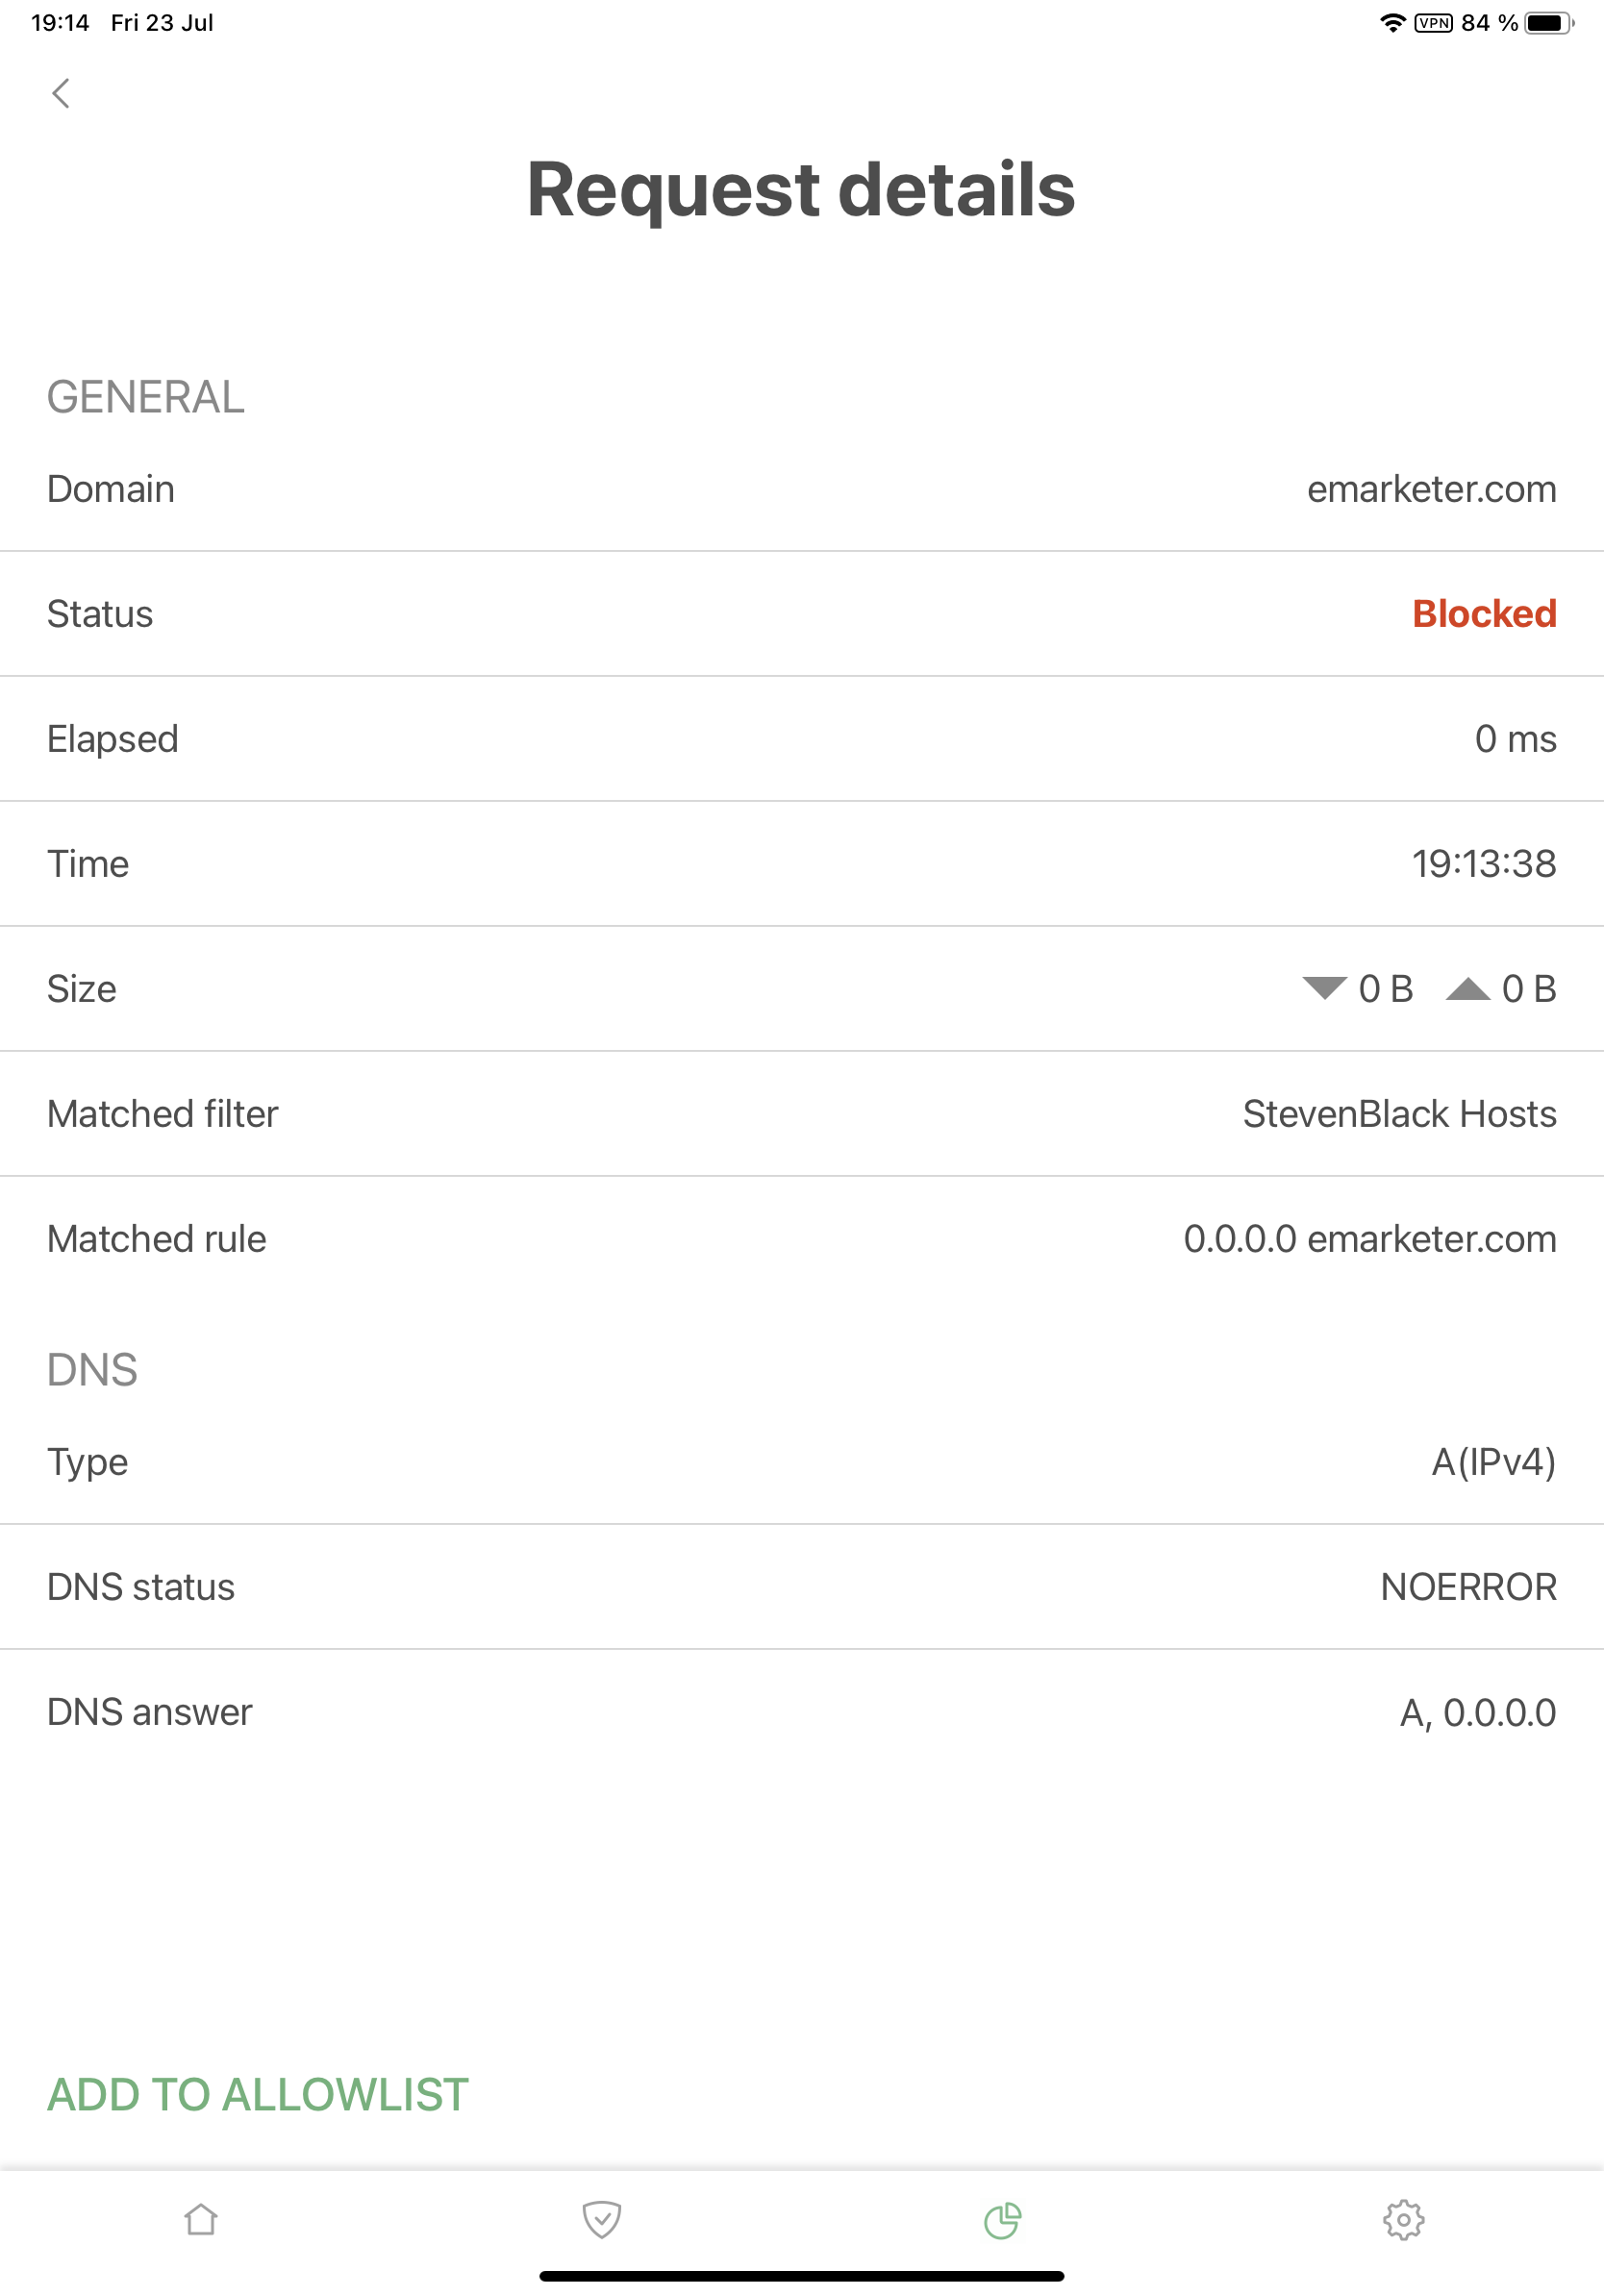Tap the VPN indicator in status bar
Viewport: 1604px width, 2296px height.
pos(1433,22)
